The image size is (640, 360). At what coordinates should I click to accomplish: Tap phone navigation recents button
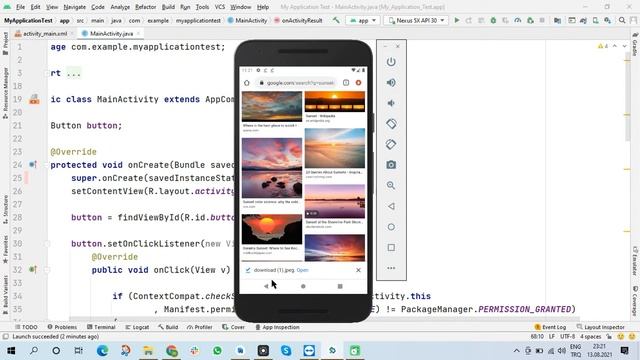(x=340, y=286)
